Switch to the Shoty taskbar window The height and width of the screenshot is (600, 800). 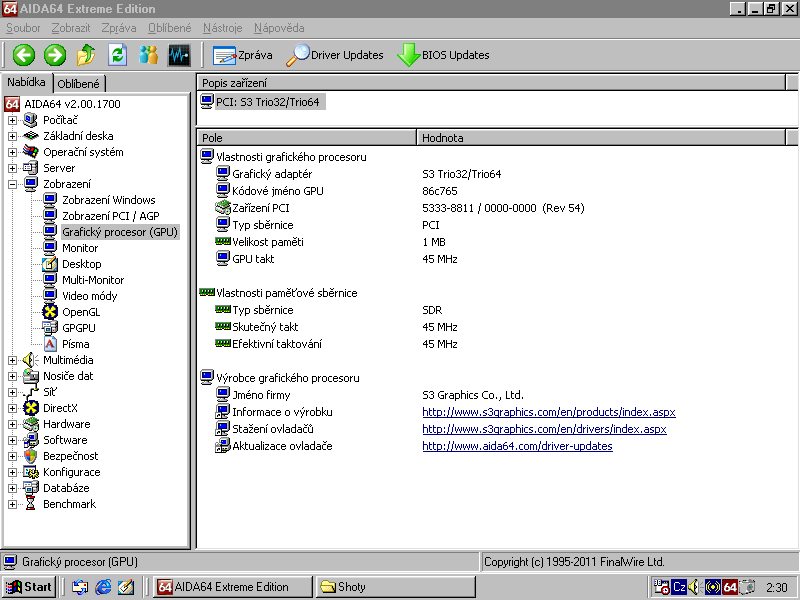click(395, 587)
